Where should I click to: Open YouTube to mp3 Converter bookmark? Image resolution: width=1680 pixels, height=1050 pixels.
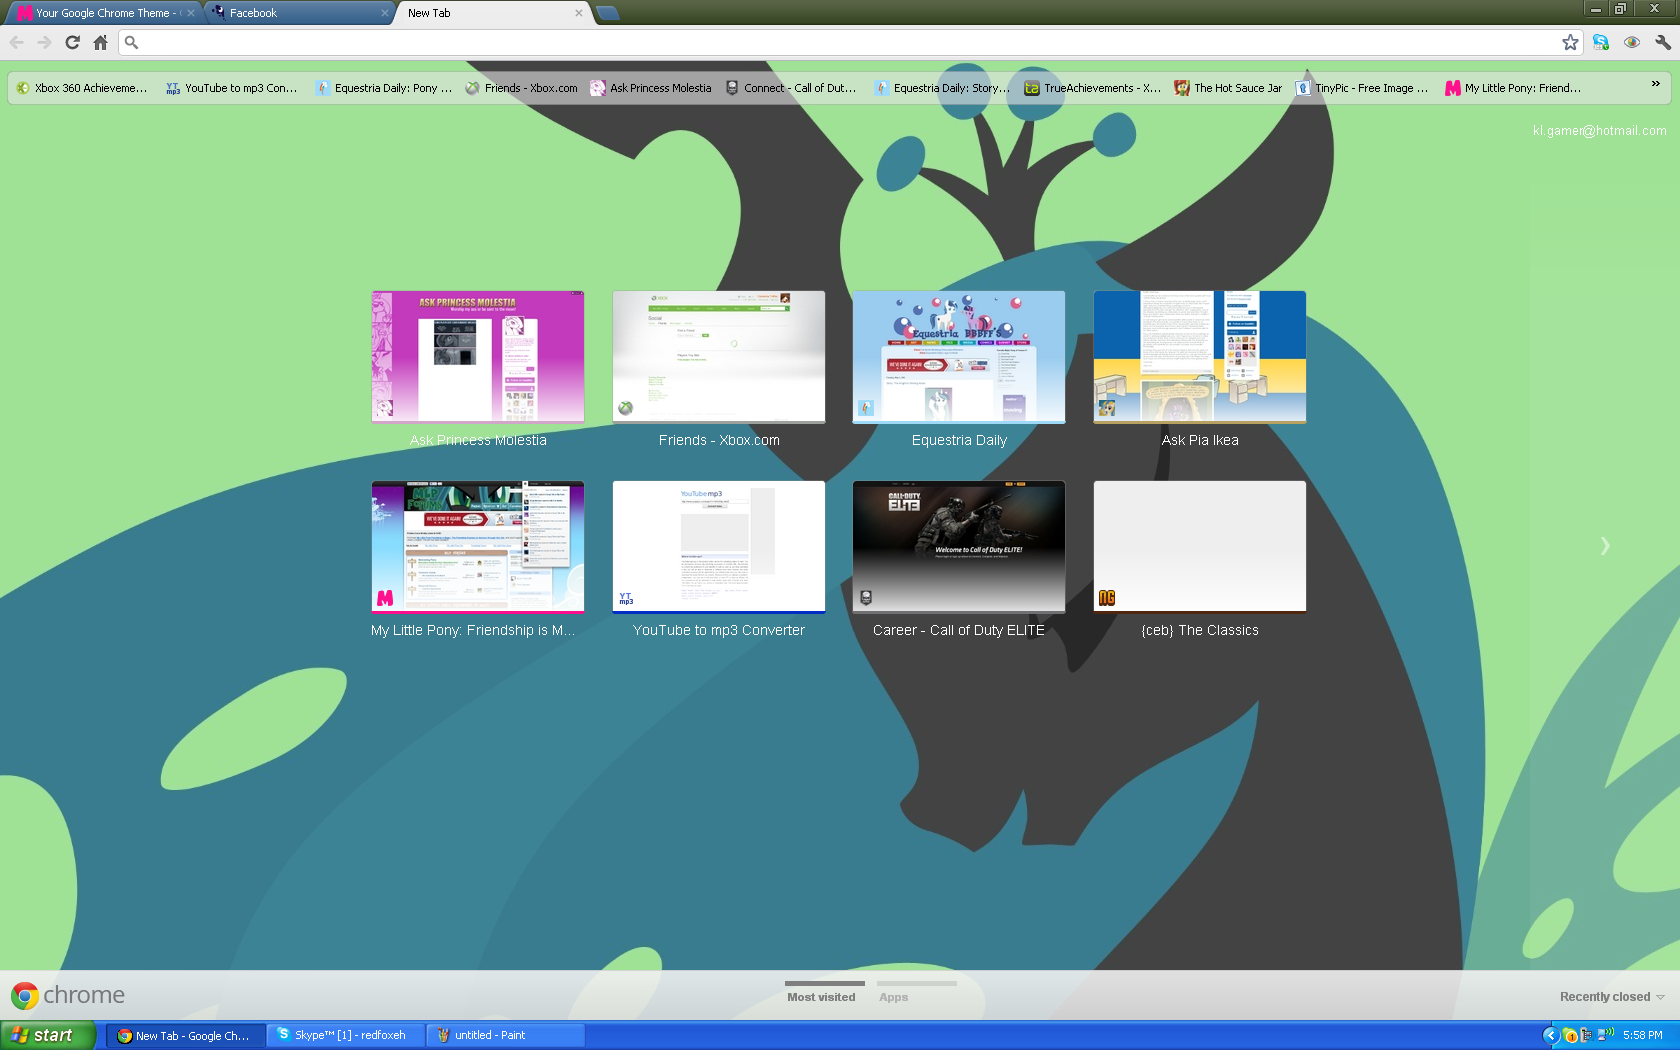click(x=232, y=88)
